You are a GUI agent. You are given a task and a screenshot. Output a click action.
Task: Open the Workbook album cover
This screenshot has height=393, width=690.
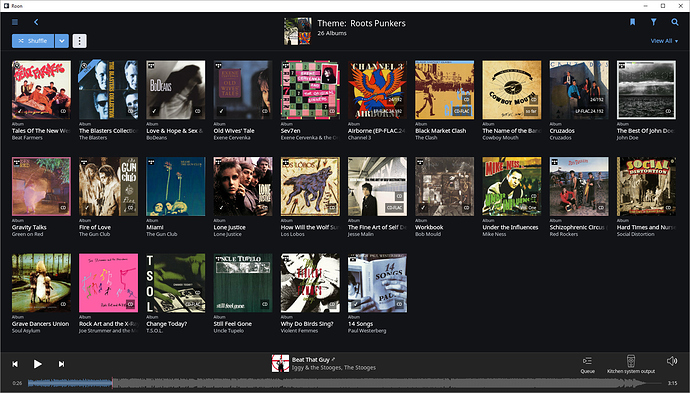point(444,186)
